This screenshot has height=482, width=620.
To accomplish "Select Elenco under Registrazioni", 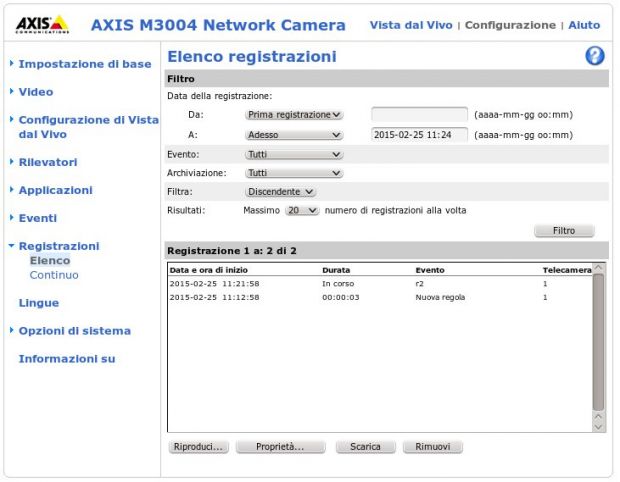I will tap(50, 261).
